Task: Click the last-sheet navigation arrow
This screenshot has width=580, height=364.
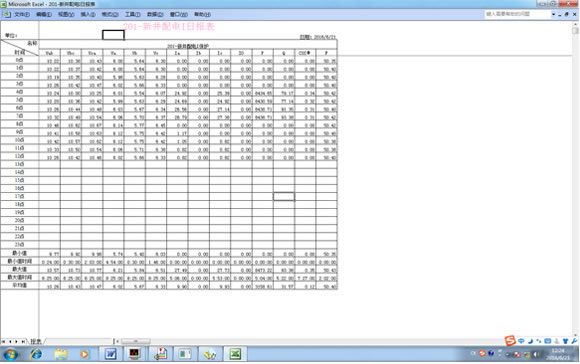Action: coord(23,341)
